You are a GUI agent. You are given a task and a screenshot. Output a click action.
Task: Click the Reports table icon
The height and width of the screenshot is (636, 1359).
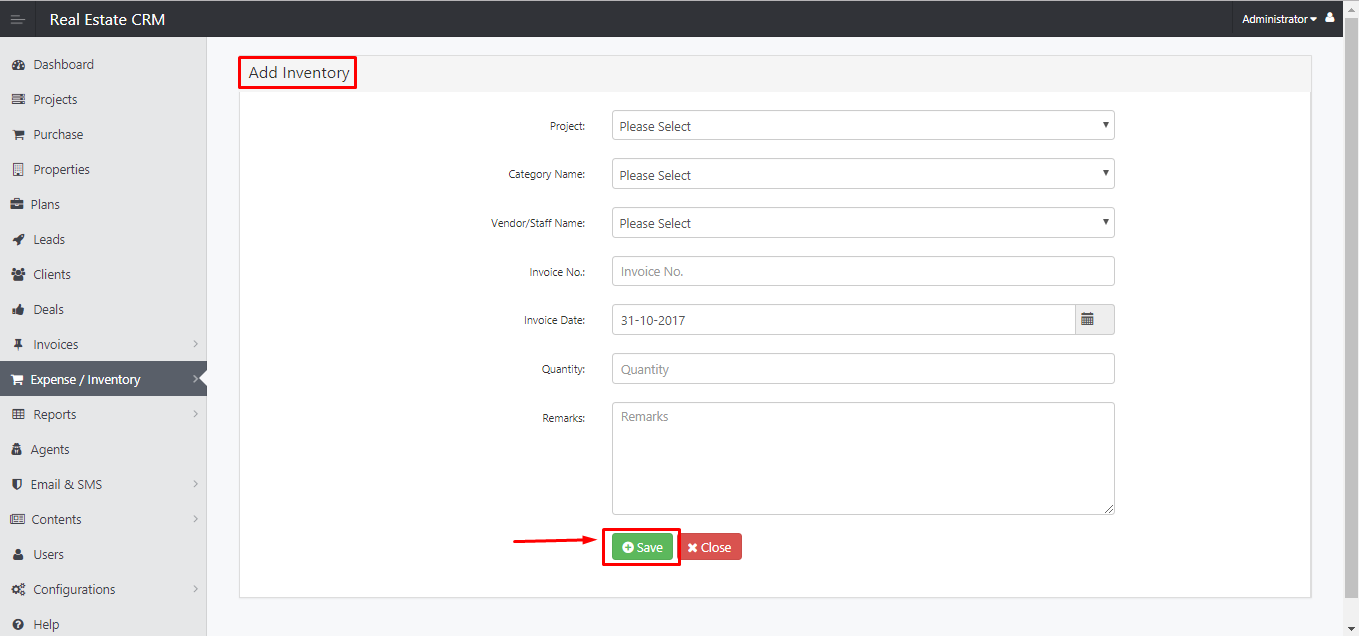pyautogui.click(x=18, y=415)
